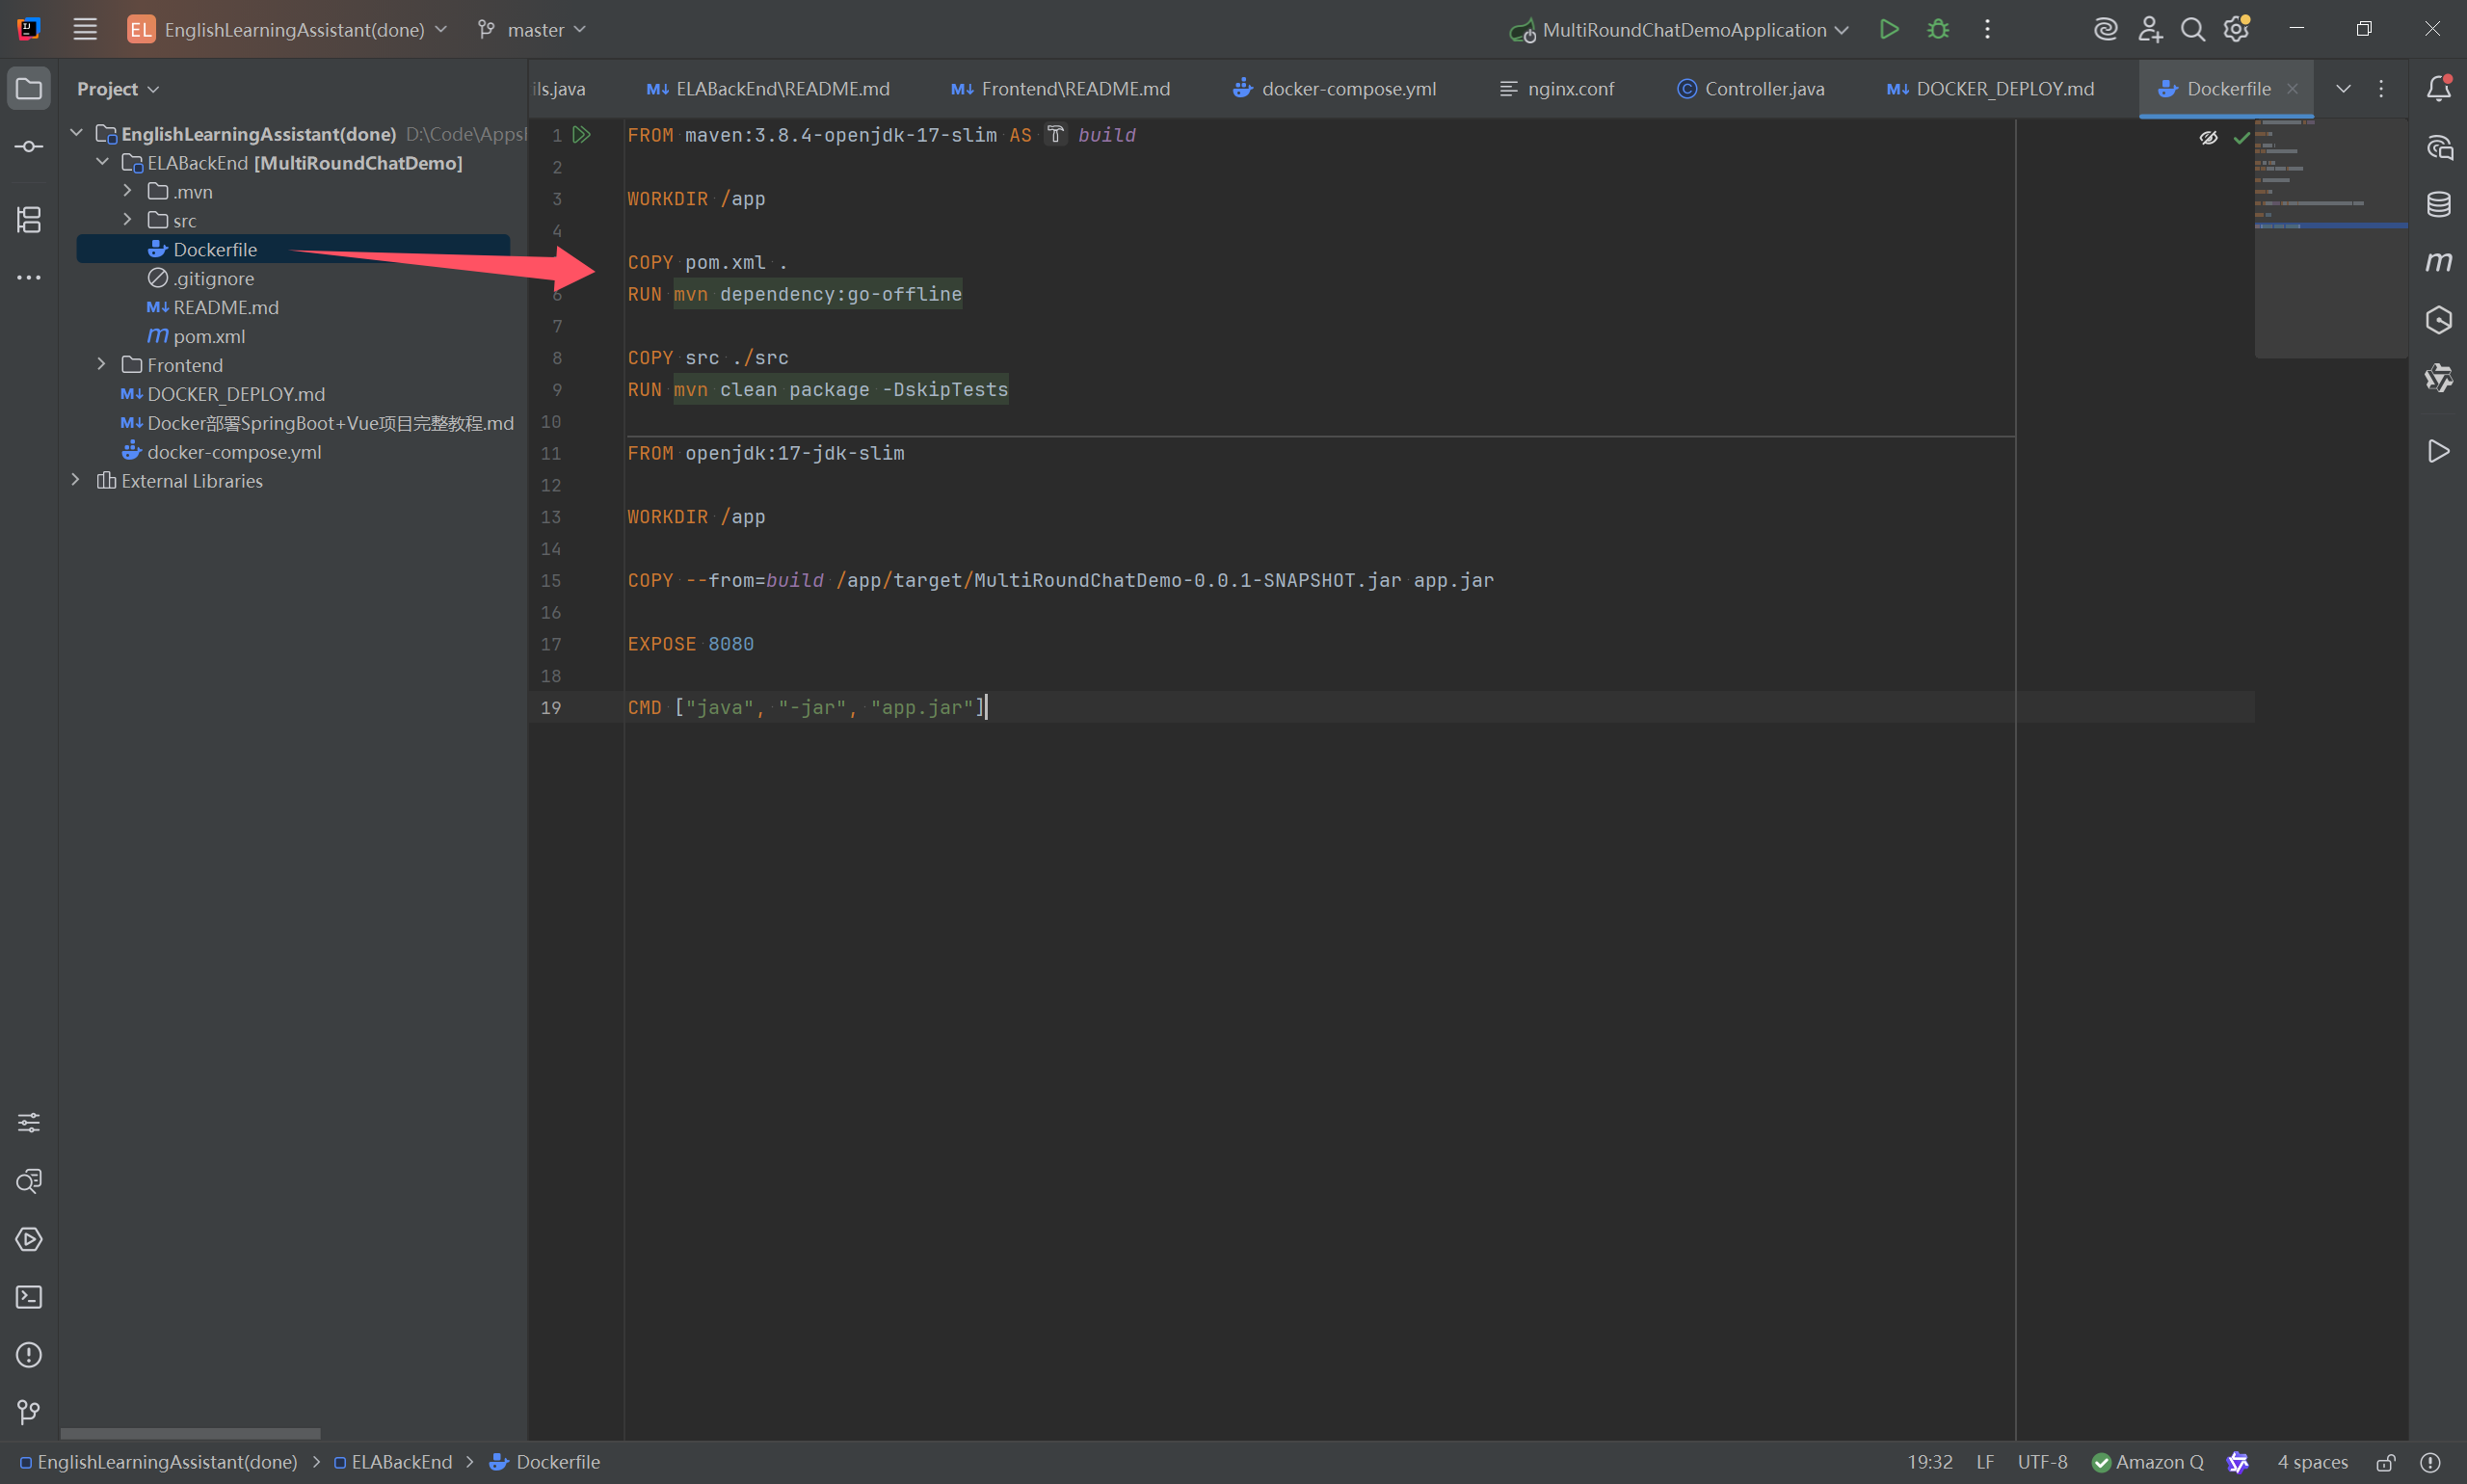Expand External Libraries node

point(75,480)
